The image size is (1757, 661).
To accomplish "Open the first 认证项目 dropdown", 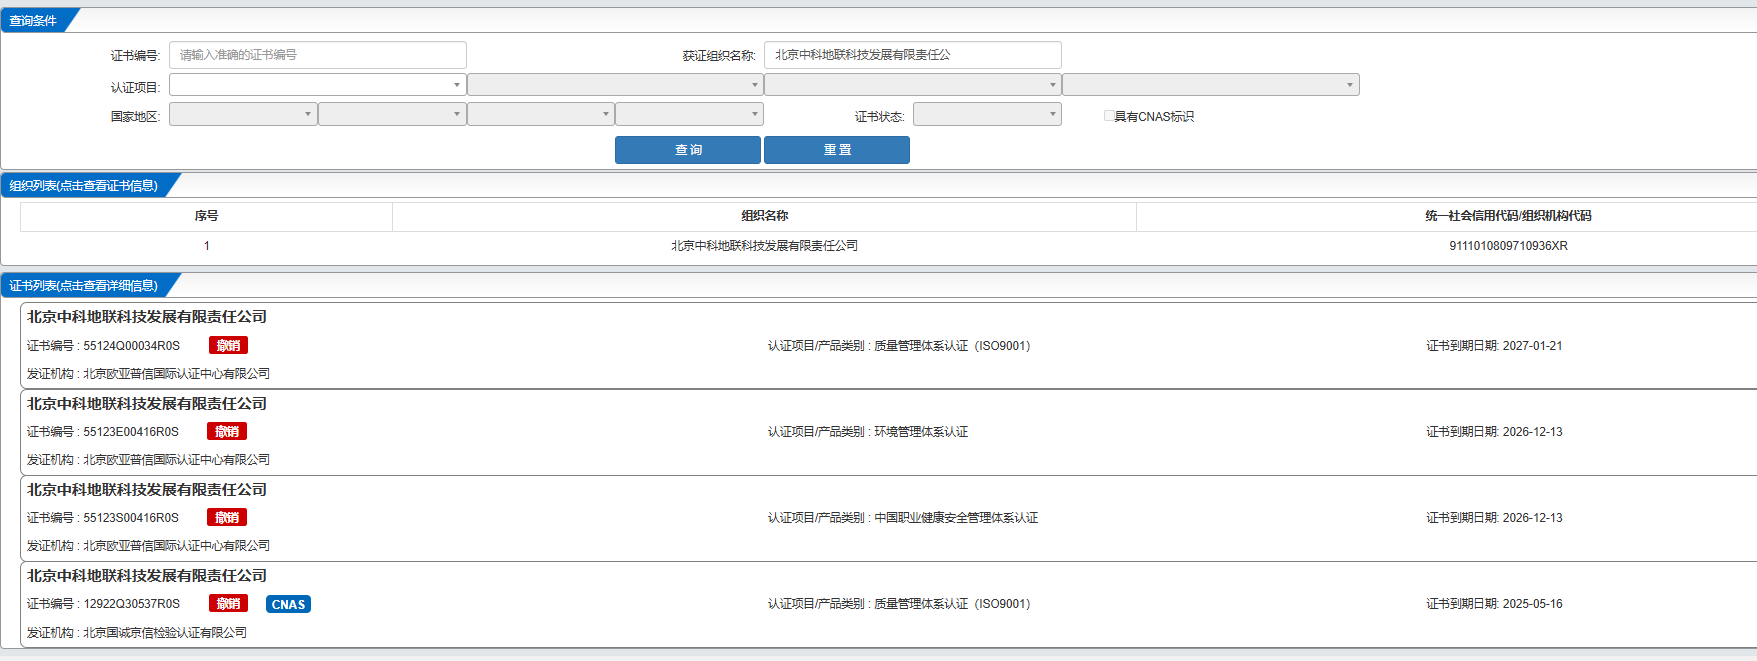I will tap(317, 85).
